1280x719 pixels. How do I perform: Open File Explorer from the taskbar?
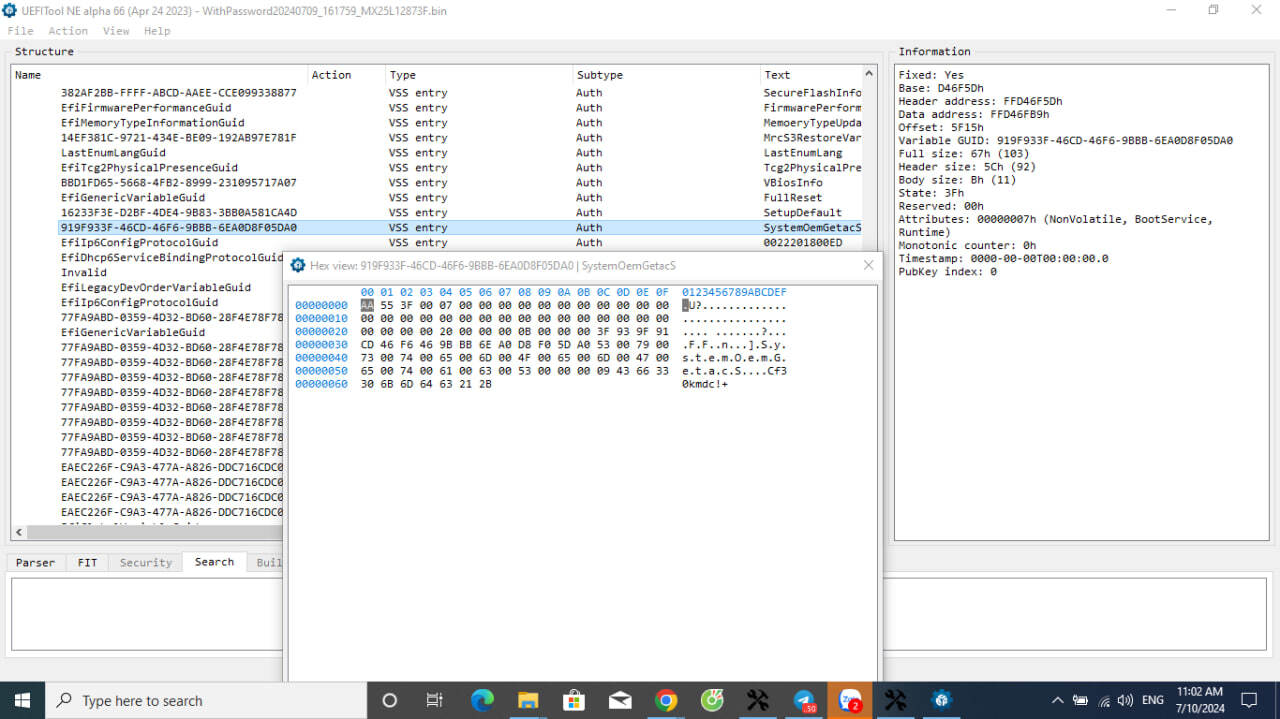(x=528, y=700)
